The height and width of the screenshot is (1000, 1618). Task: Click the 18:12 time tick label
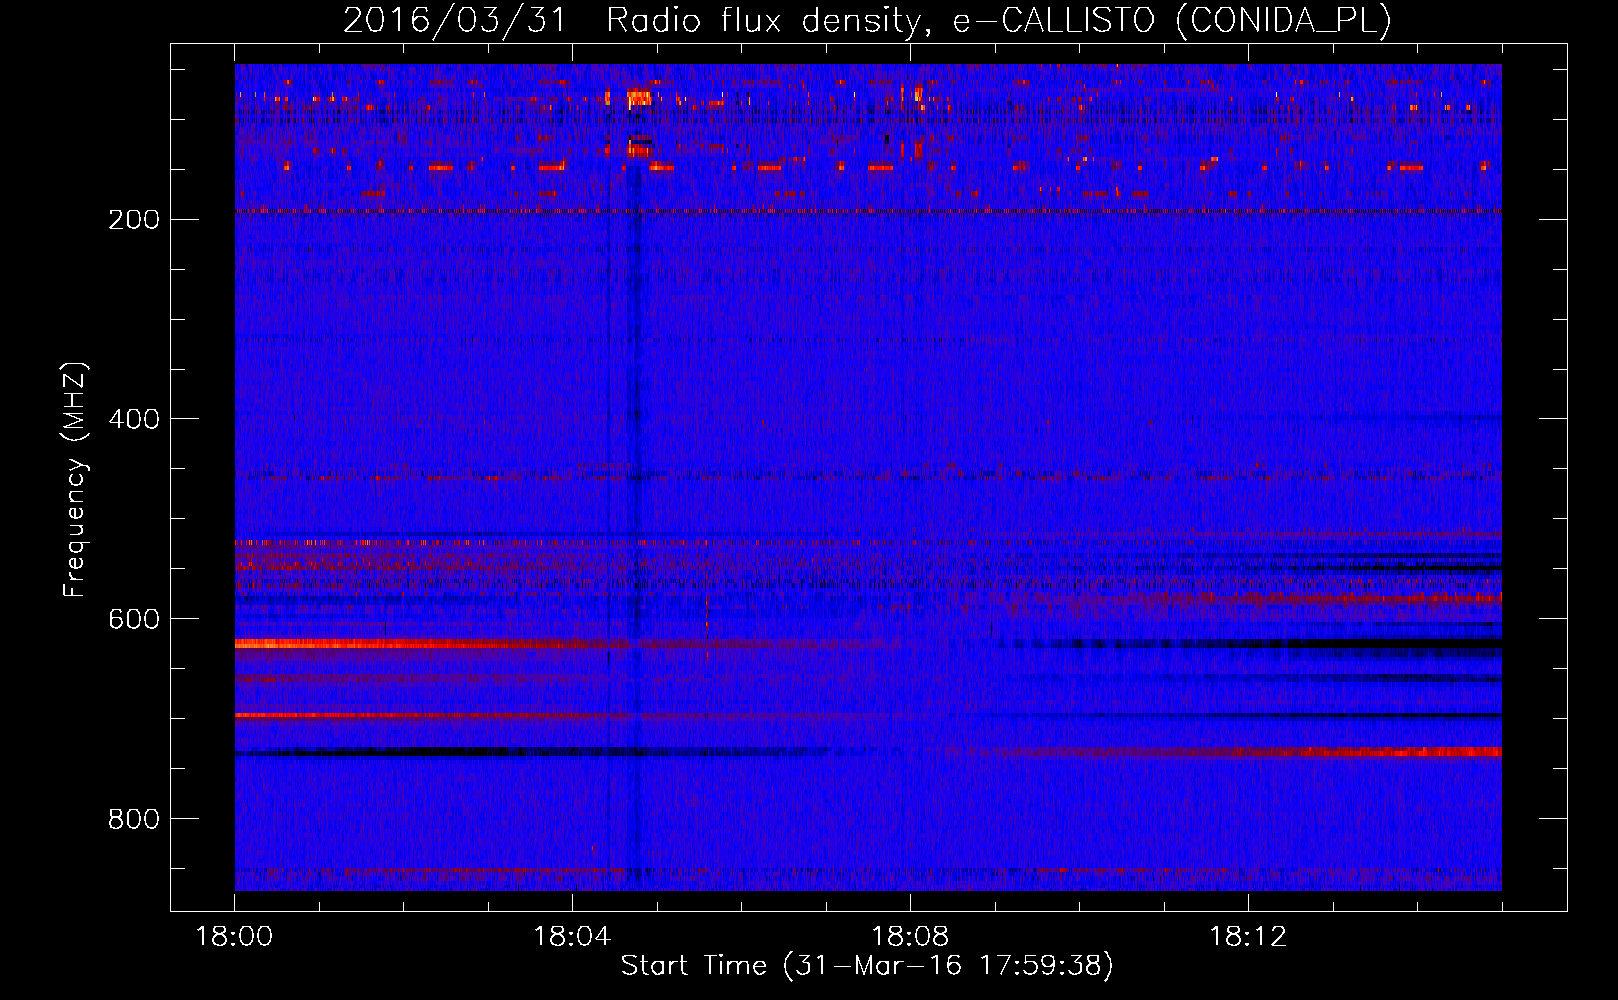tap(1248, 937)
